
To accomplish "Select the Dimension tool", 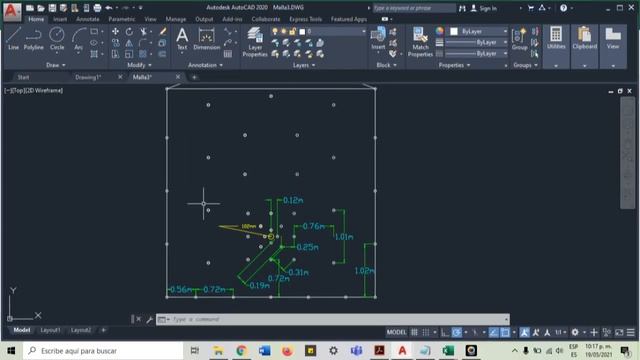I will coord(207,38).
